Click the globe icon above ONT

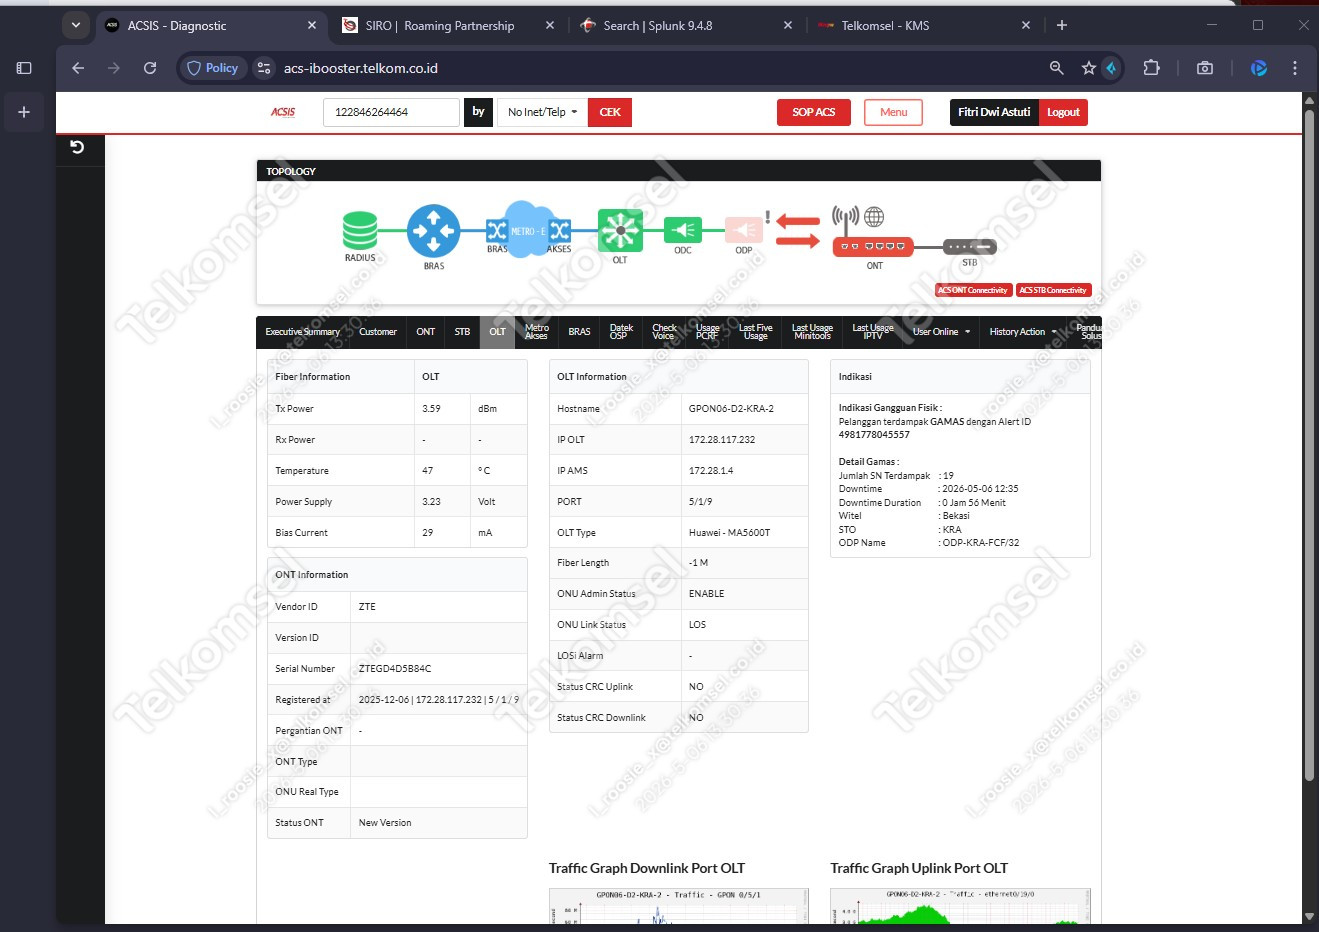(874, 216)
